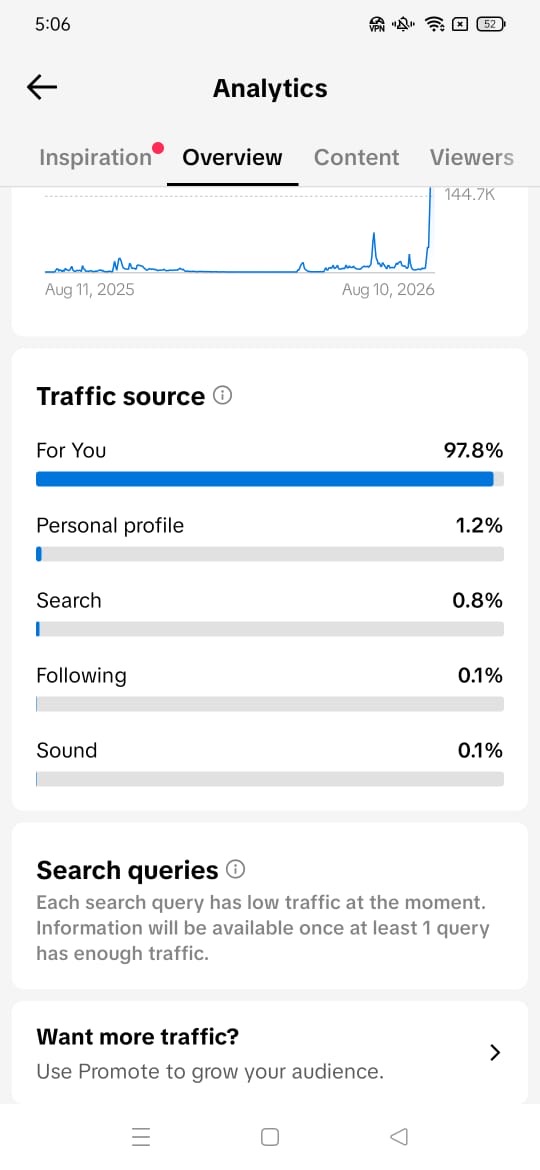Tap Android home square icon
Screen dimensions: 540x1170
pyautogui.click(x=270, y=1136)
